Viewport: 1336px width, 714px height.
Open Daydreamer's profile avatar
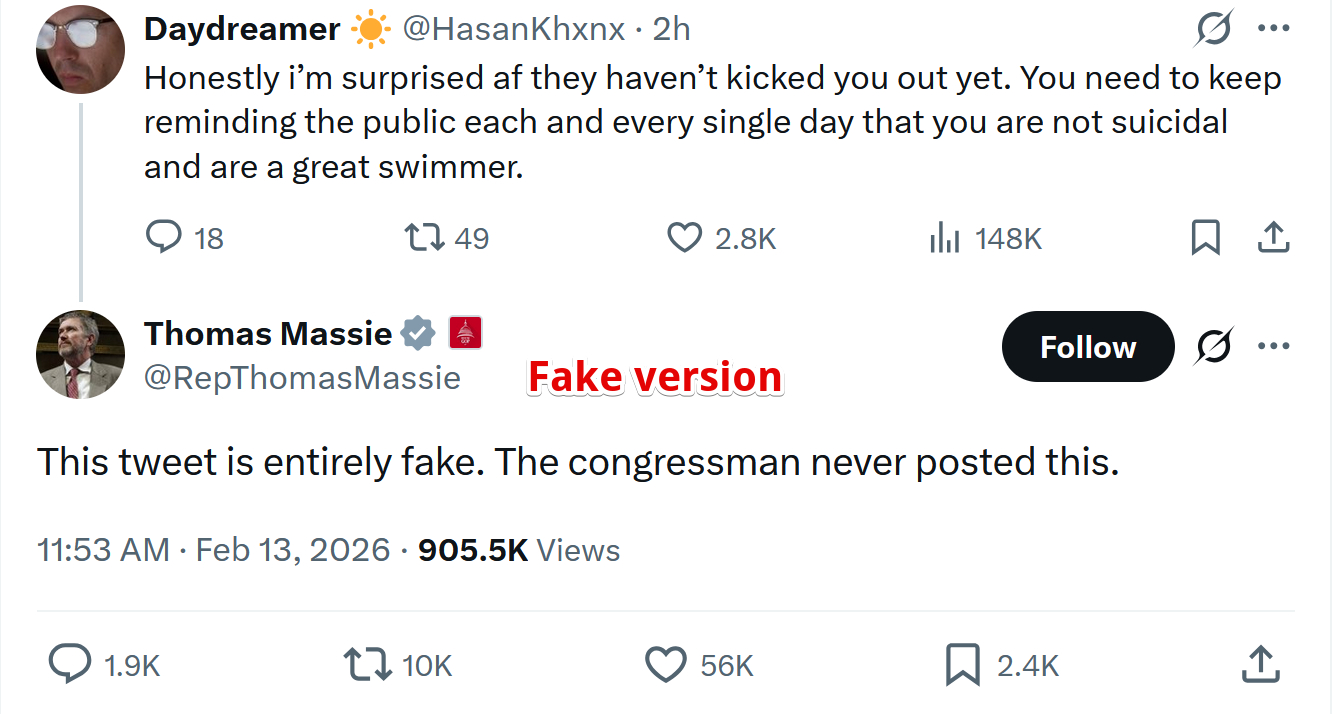pos(80,50)
